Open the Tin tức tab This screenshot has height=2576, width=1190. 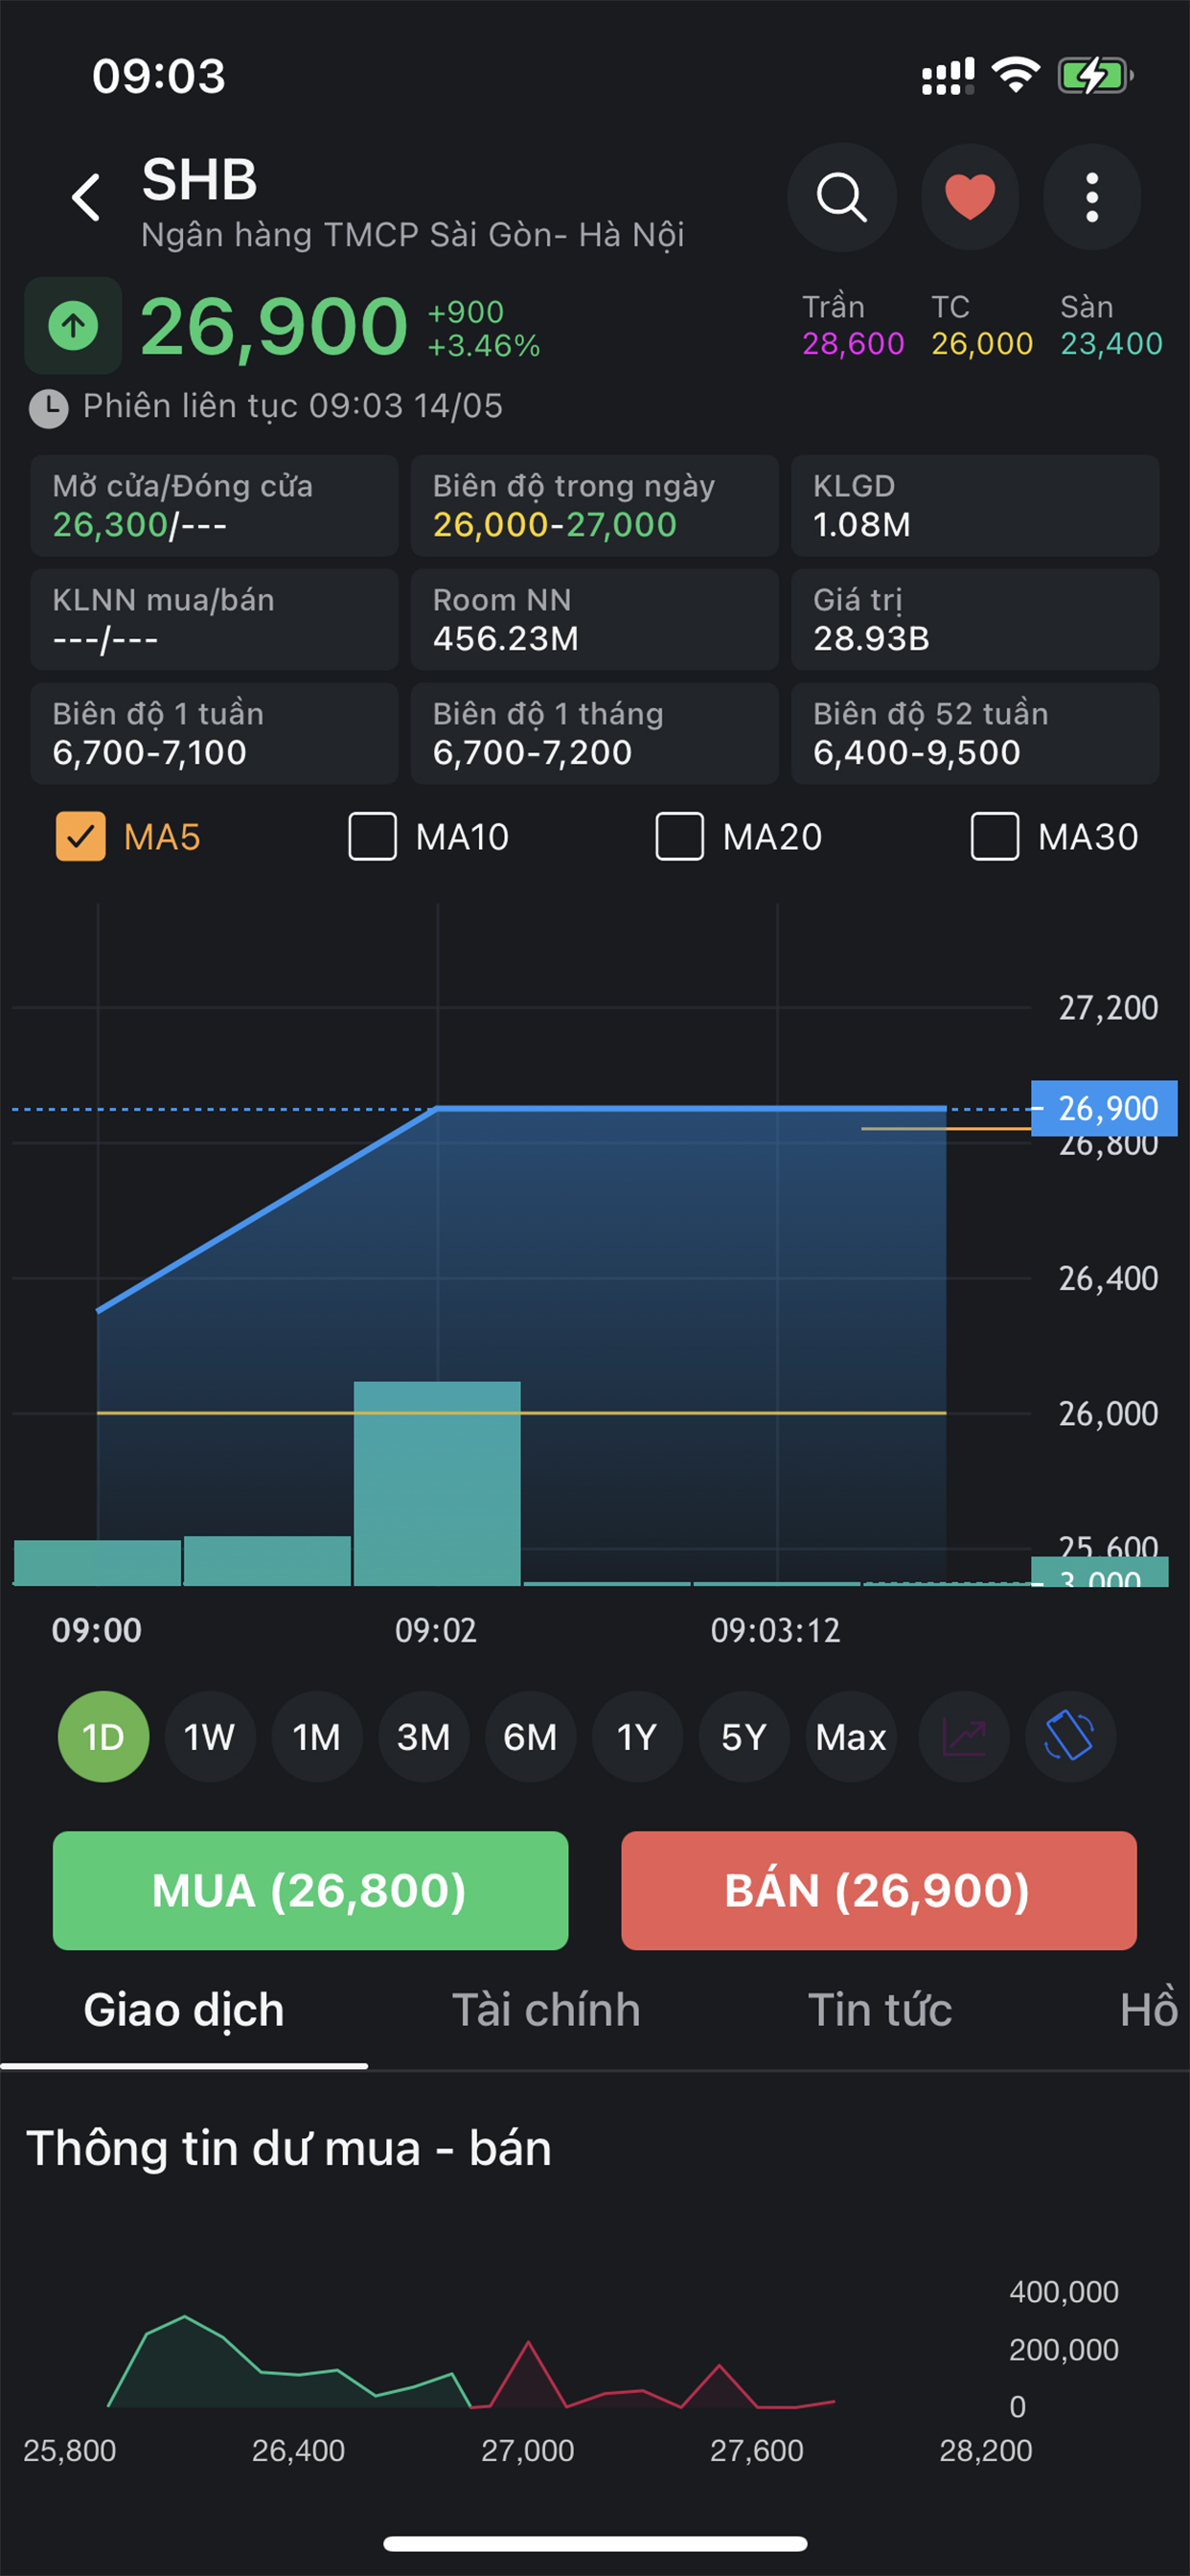click(880, 2010)
